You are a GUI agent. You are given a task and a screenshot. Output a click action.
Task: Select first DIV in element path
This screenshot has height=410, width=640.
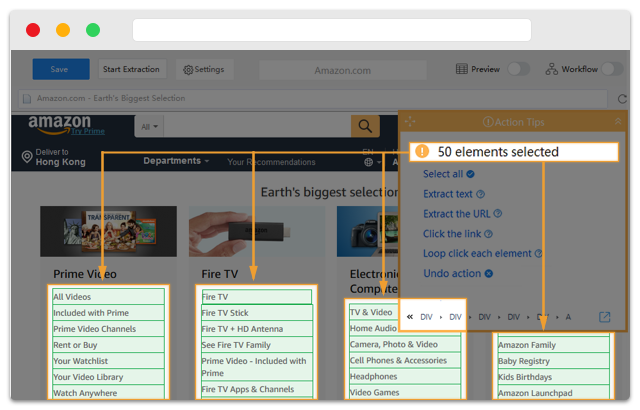(x=426, y=317)
